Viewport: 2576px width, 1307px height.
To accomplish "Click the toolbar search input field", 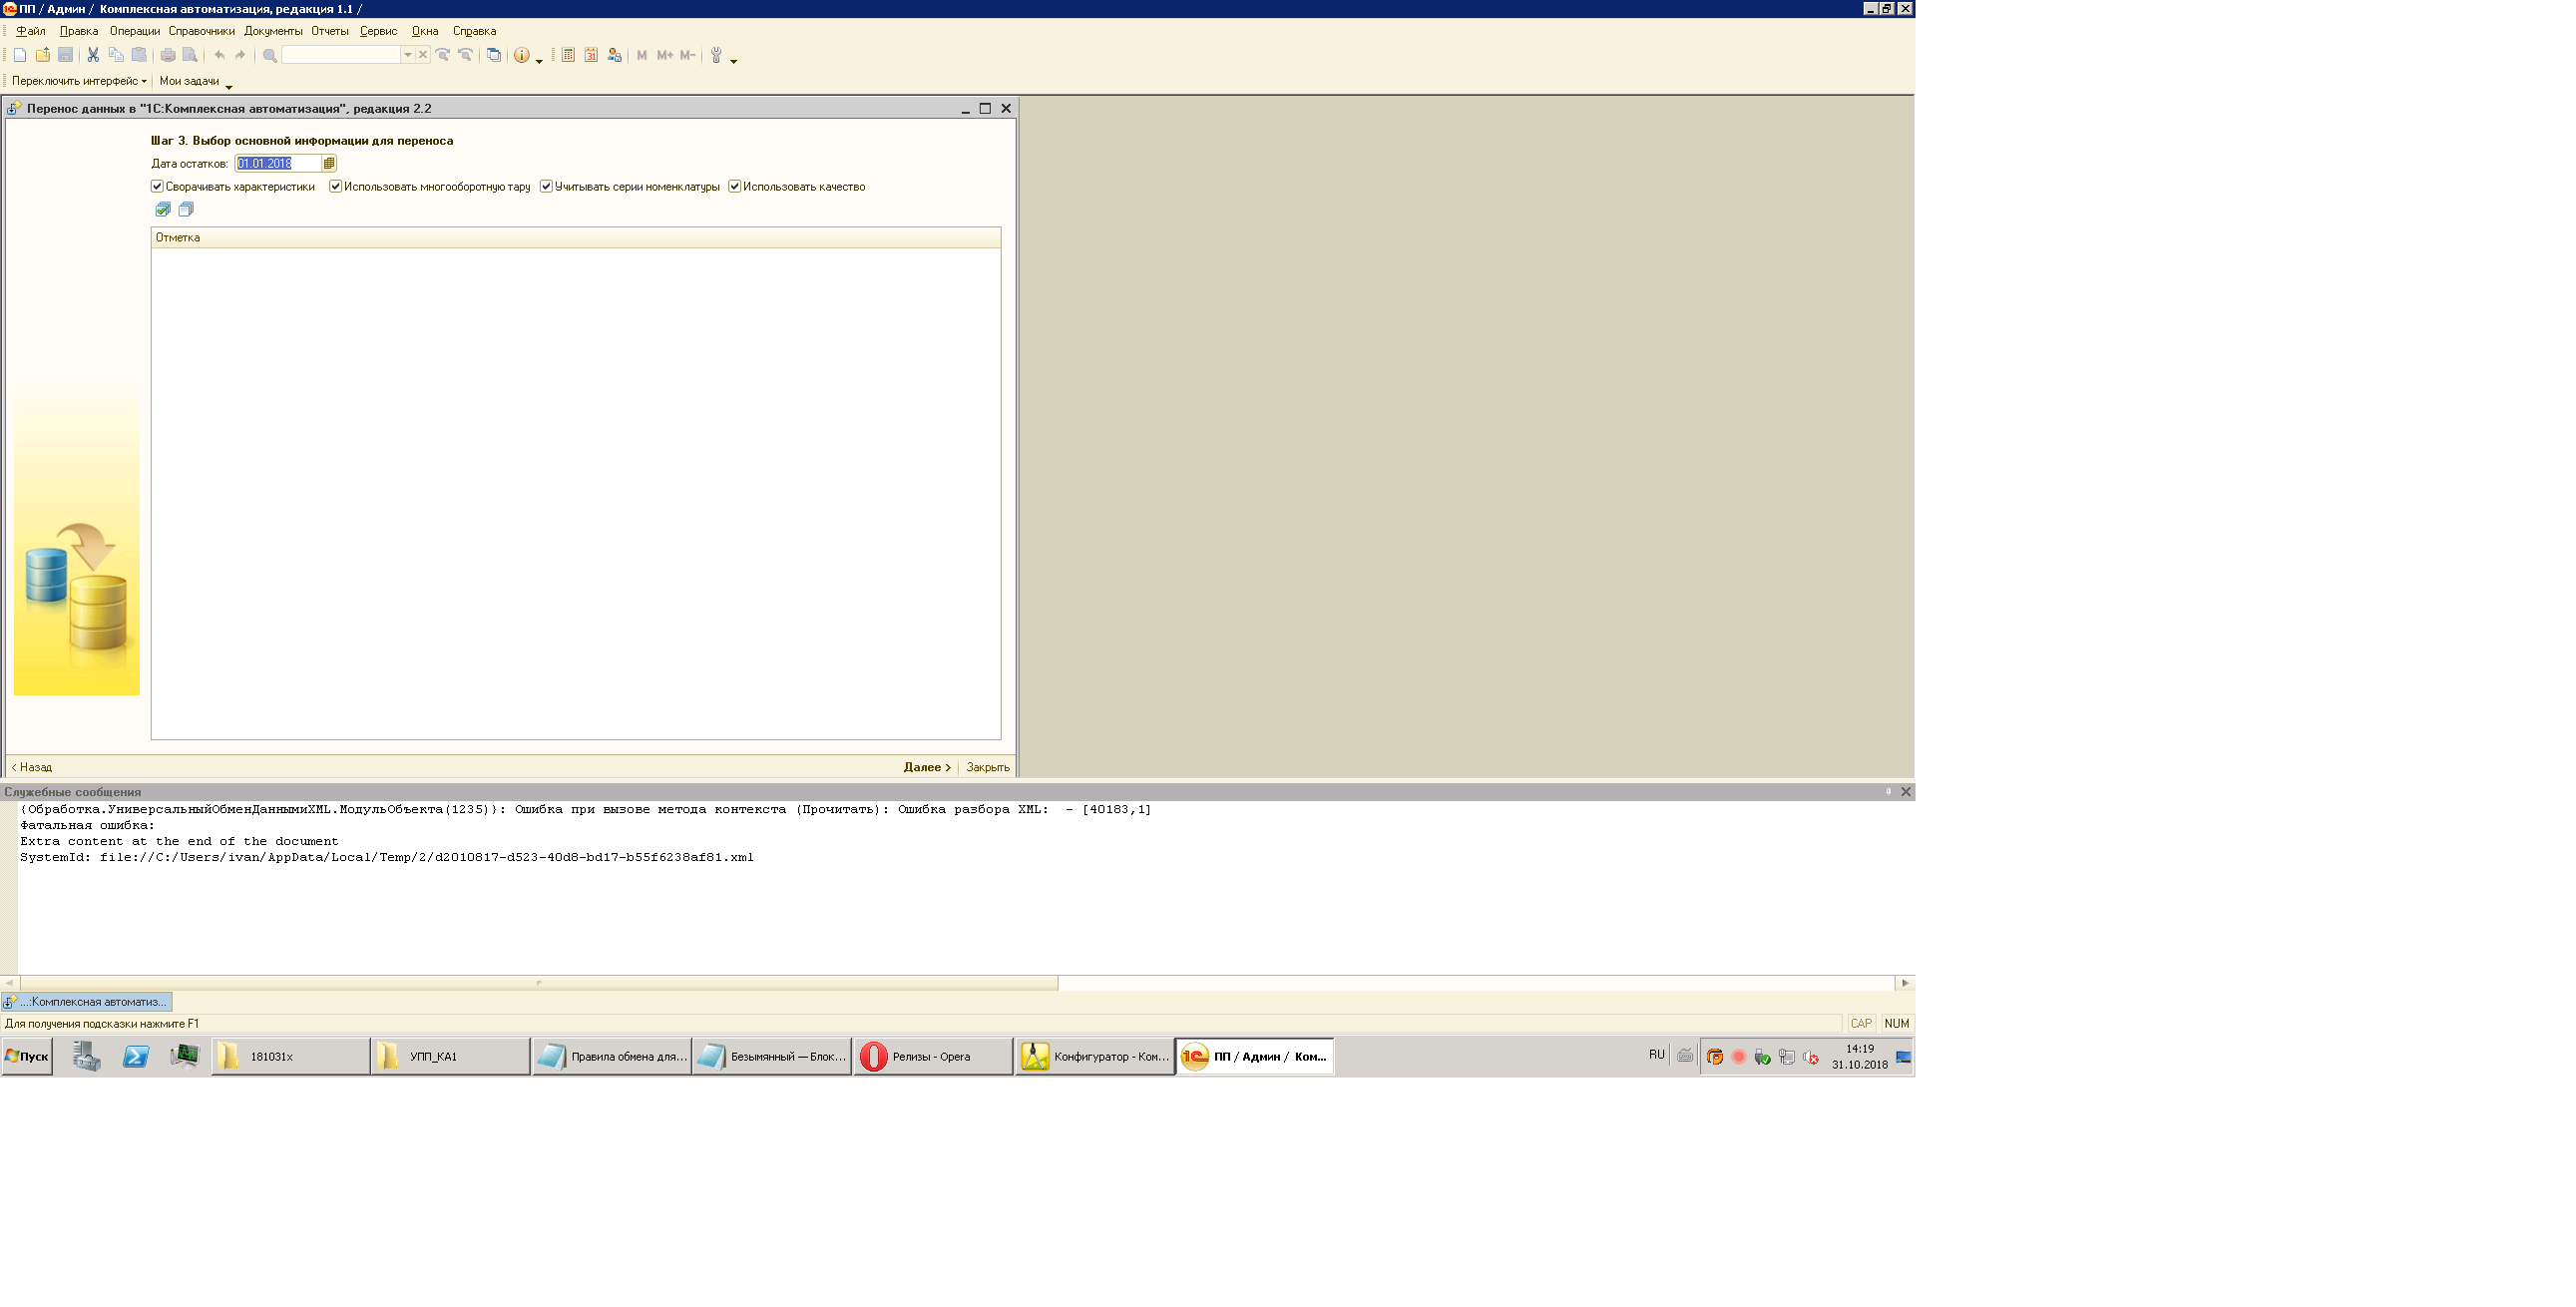I will click(341, 55).
